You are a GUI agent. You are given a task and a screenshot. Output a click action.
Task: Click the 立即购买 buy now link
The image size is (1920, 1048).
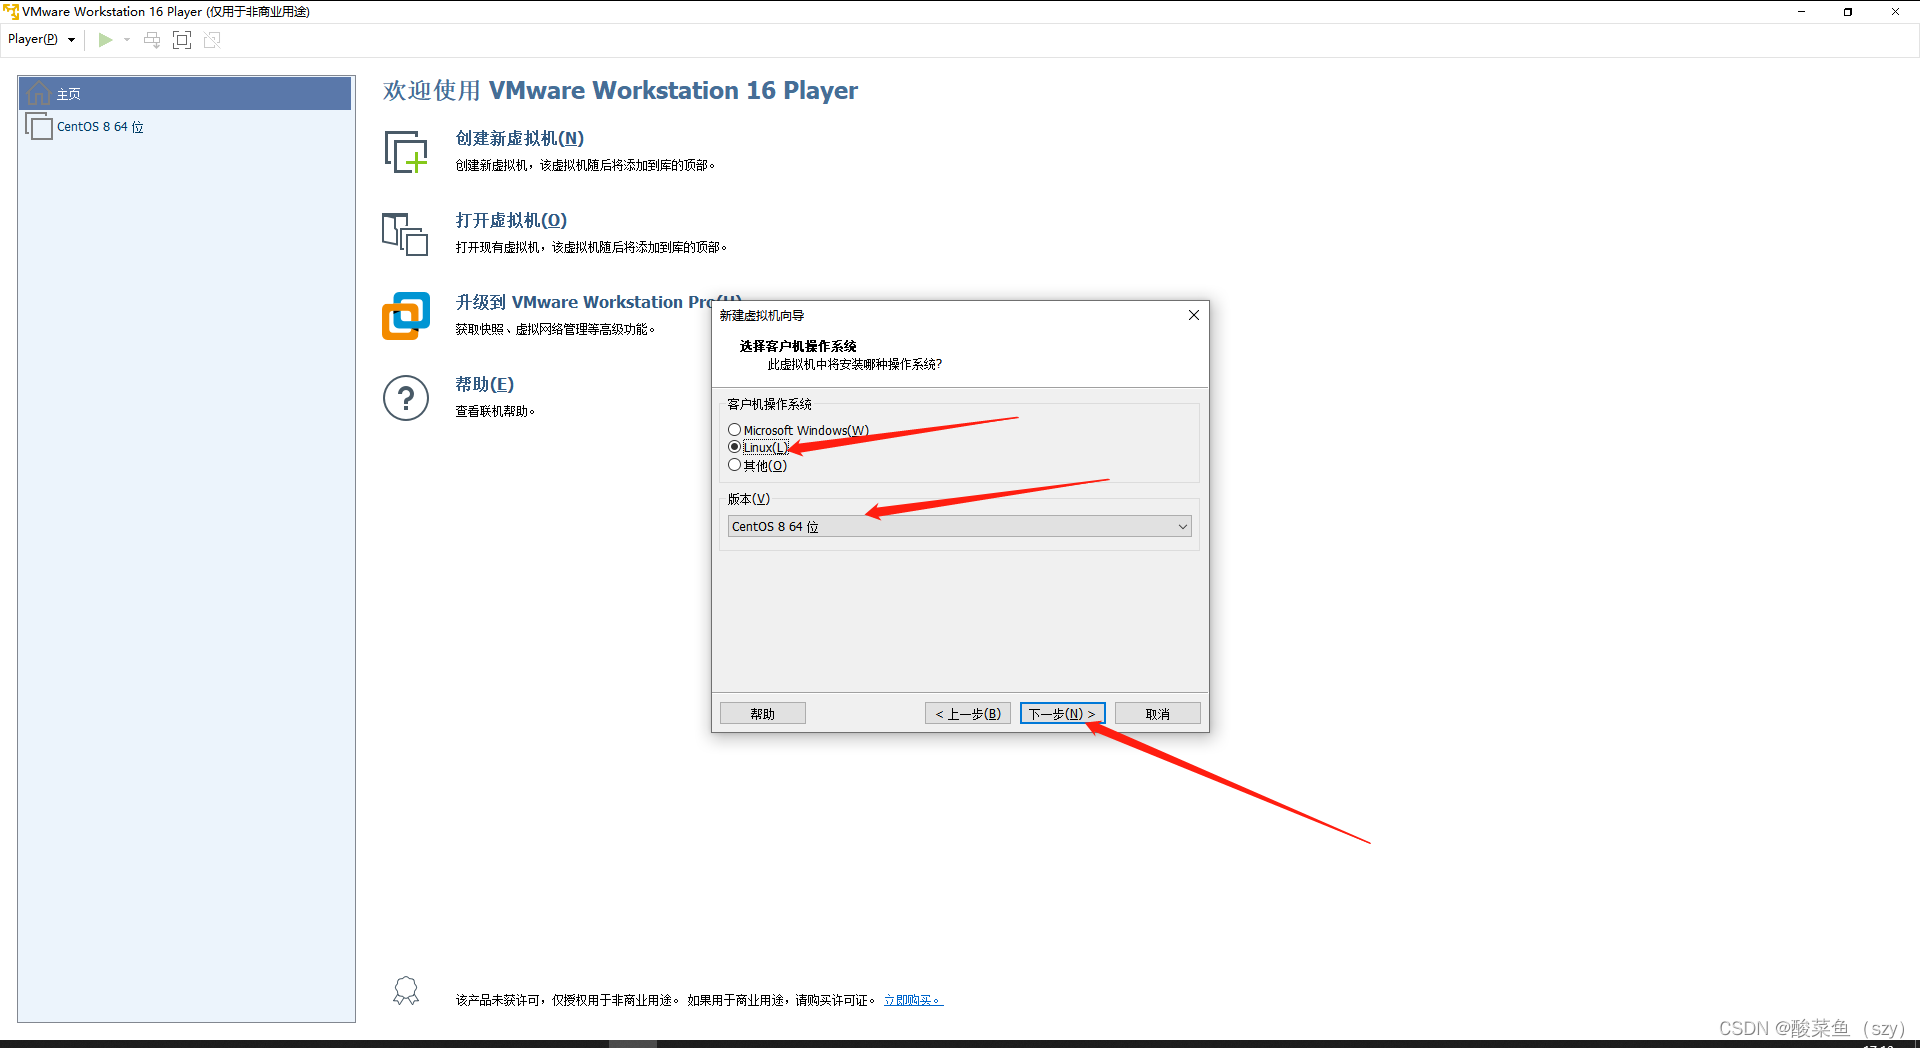pos(913,1000)
